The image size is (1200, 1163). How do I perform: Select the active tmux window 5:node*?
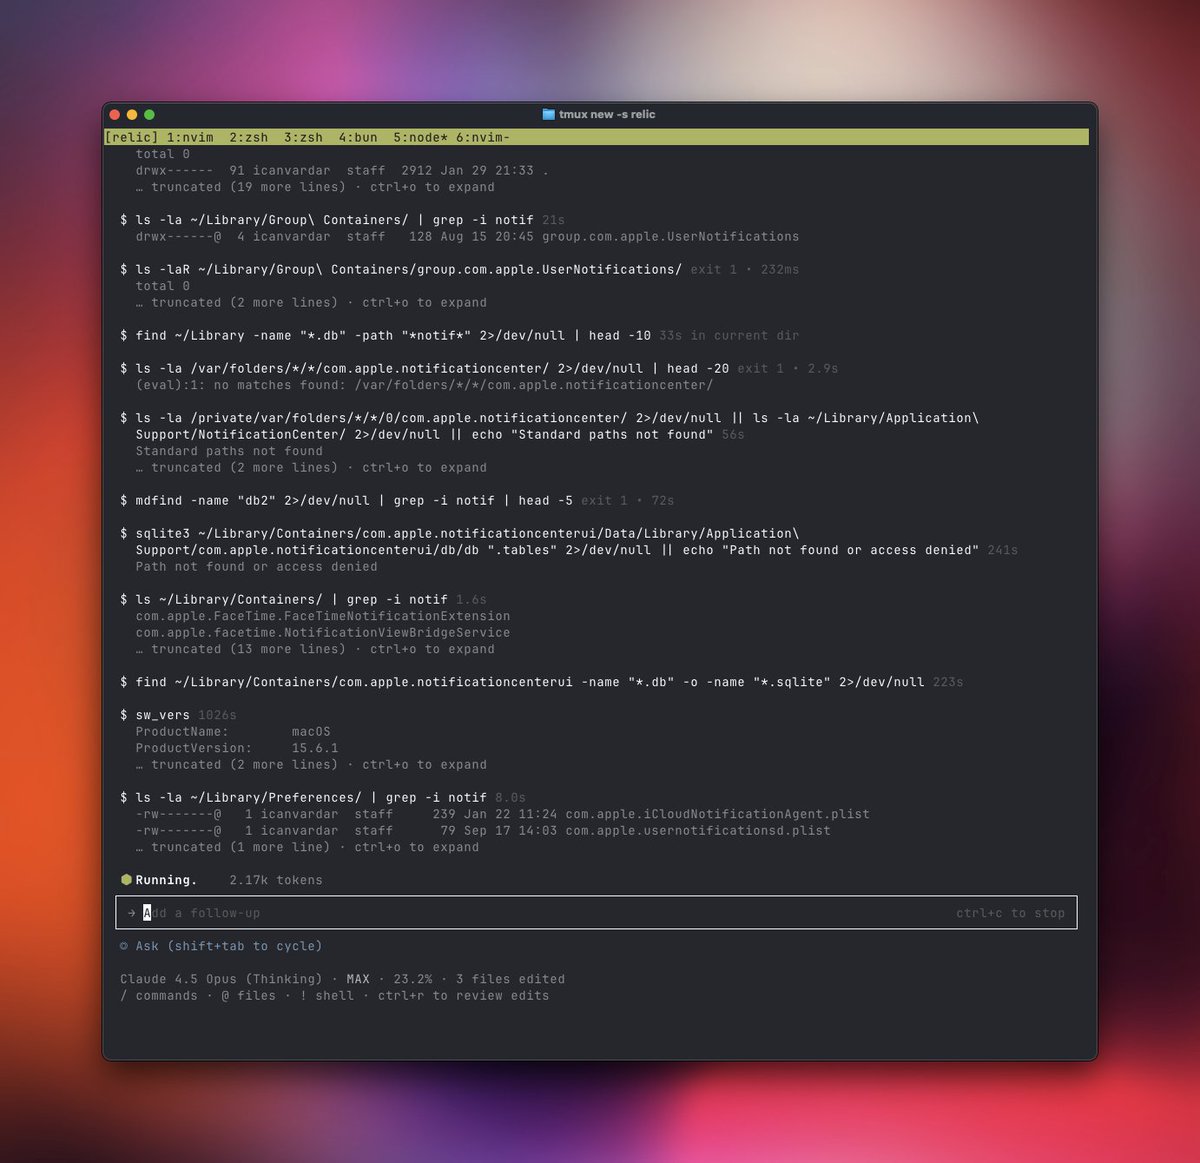pos(420,138)
